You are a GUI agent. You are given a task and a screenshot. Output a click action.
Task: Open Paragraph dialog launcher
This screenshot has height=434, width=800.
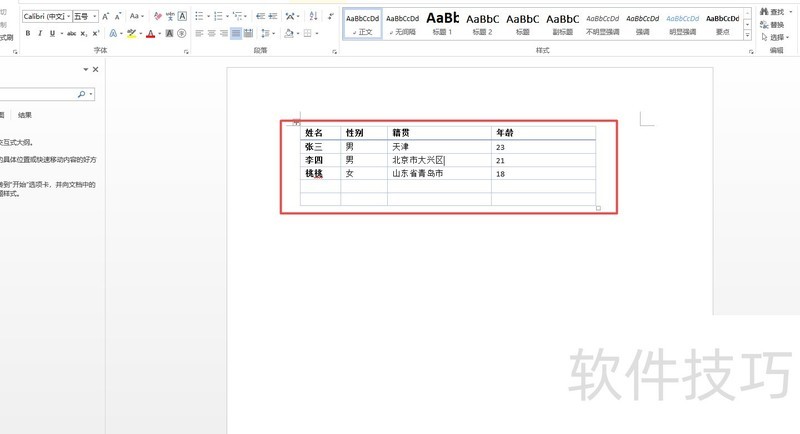(x=335, y=52)
